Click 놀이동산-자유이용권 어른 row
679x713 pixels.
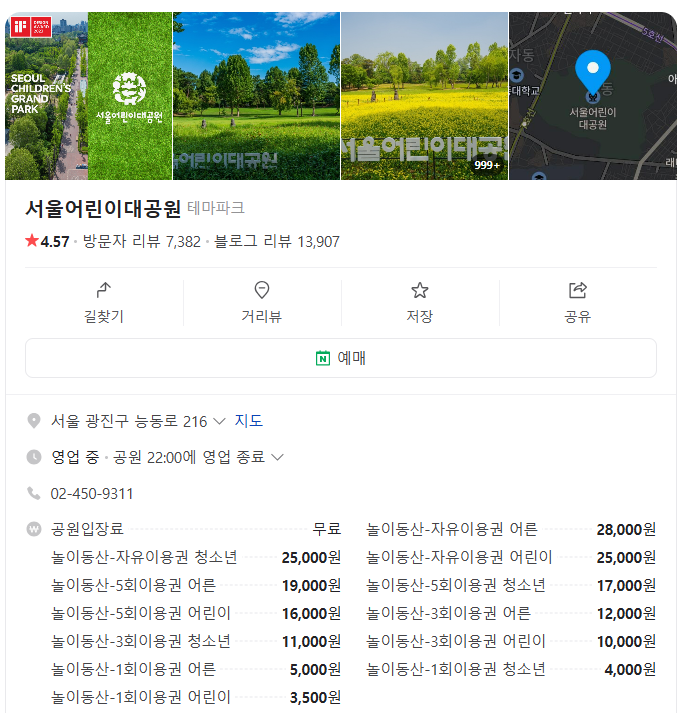coord(511,529)
